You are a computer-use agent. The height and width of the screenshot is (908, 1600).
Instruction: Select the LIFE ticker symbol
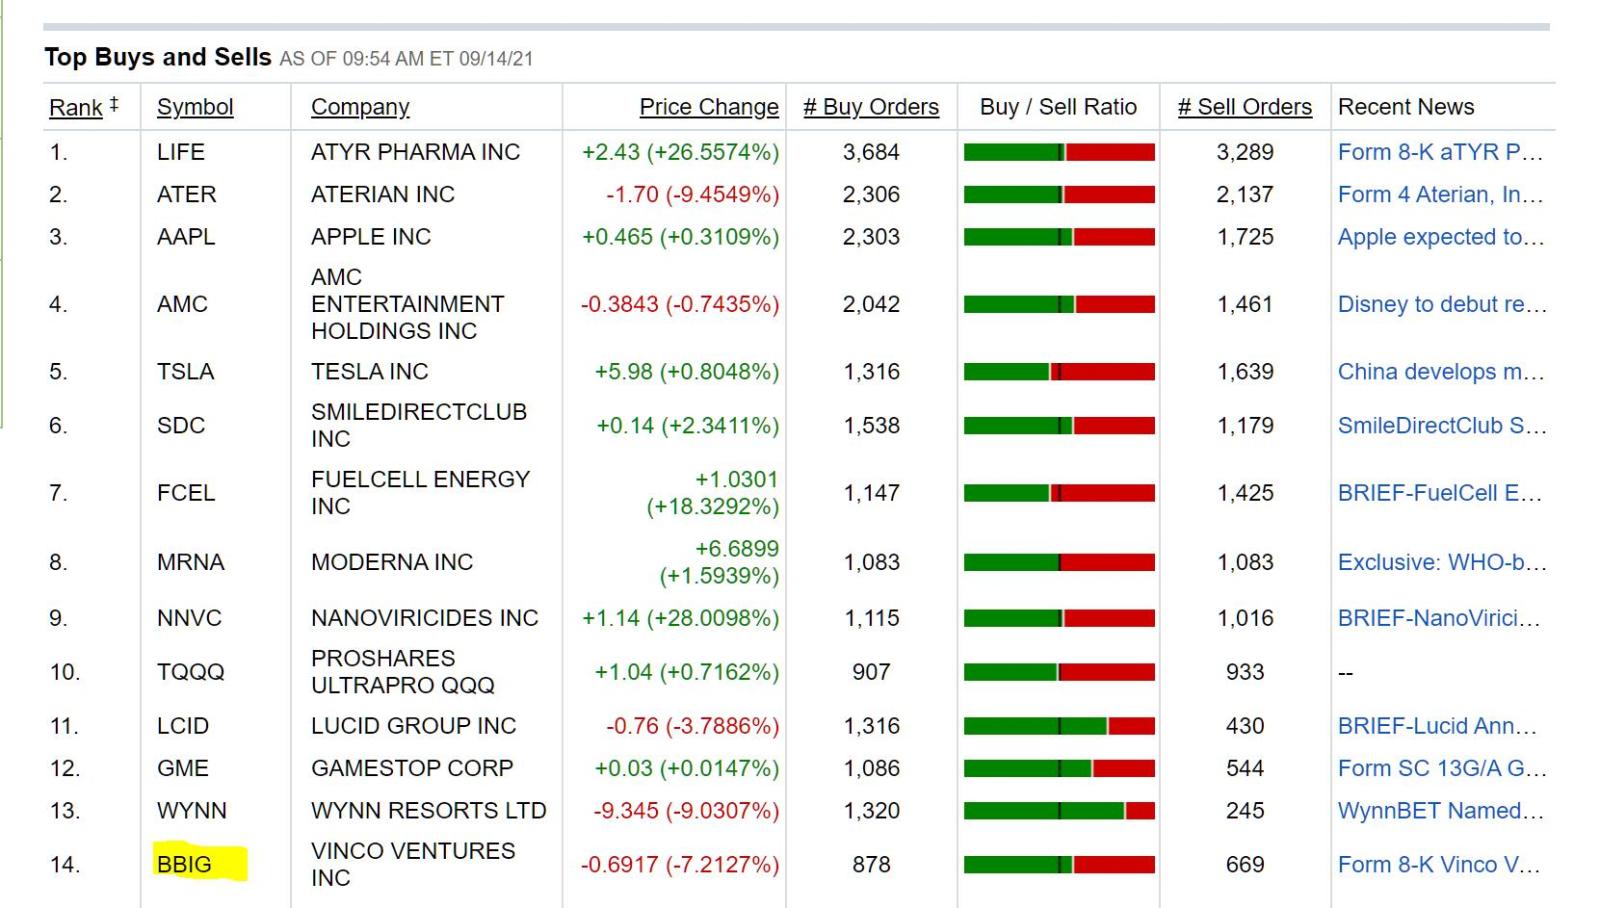click(181, 152)
